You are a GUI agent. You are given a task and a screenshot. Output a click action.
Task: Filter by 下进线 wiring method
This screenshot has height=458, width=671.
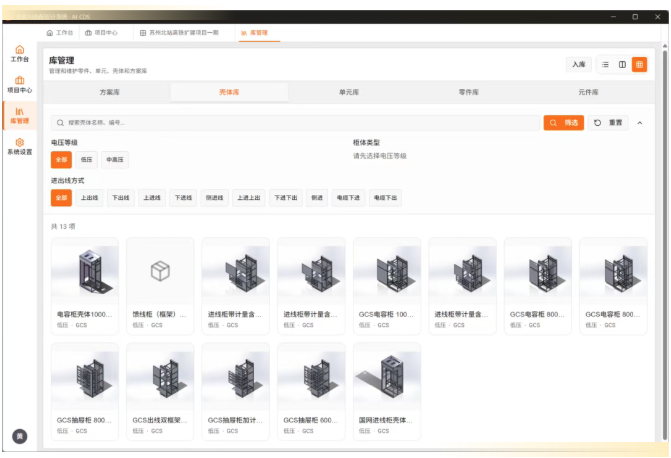click(183, 198)
